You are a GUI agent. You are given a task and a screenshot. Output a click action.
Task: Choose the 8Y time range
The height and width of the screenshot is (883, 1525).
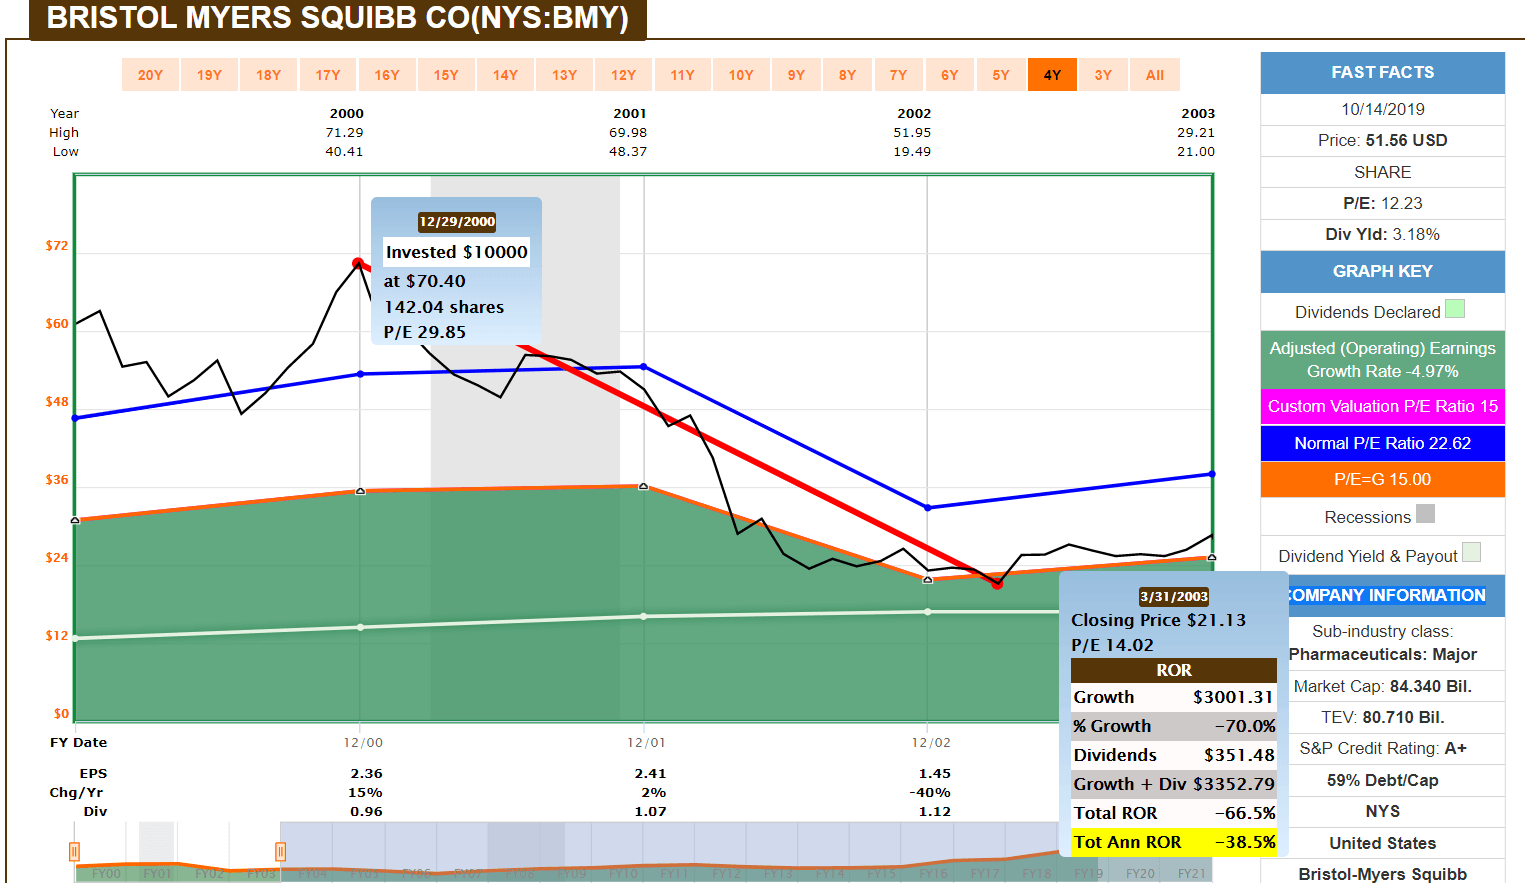coord(847,75)
